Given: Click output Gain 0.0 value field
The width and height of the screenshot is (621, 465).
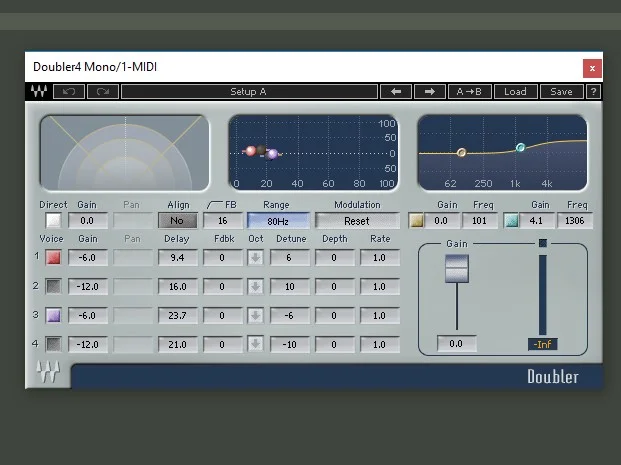Looking at the screenshot, I should [457, 343].
